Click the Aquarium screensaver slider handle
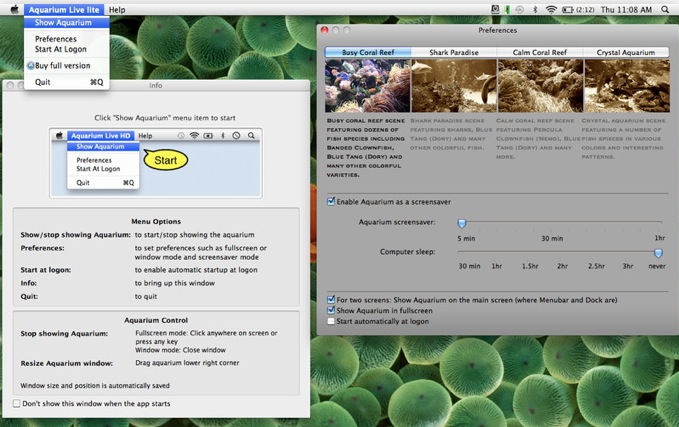 point(462,224)
